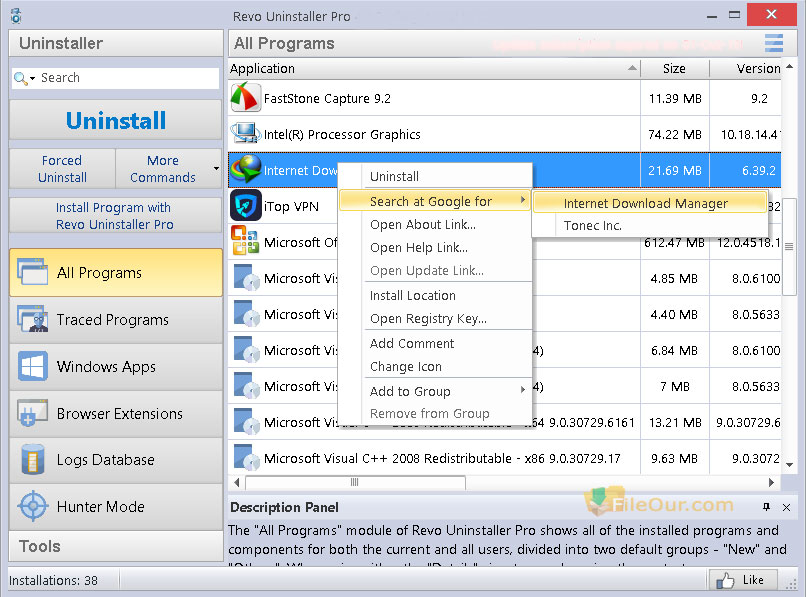Choose Open About Link menu entry
This screenshot has width=806, height=597.
pyautogui.click(x=423, y=224)
